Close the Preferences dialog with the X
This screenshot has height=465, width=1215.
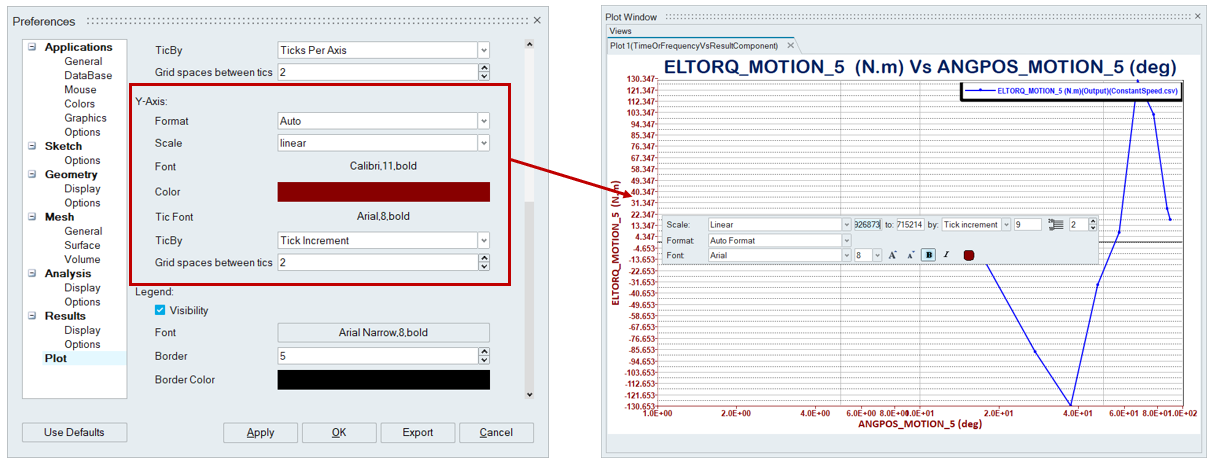(x=537, y=20)
